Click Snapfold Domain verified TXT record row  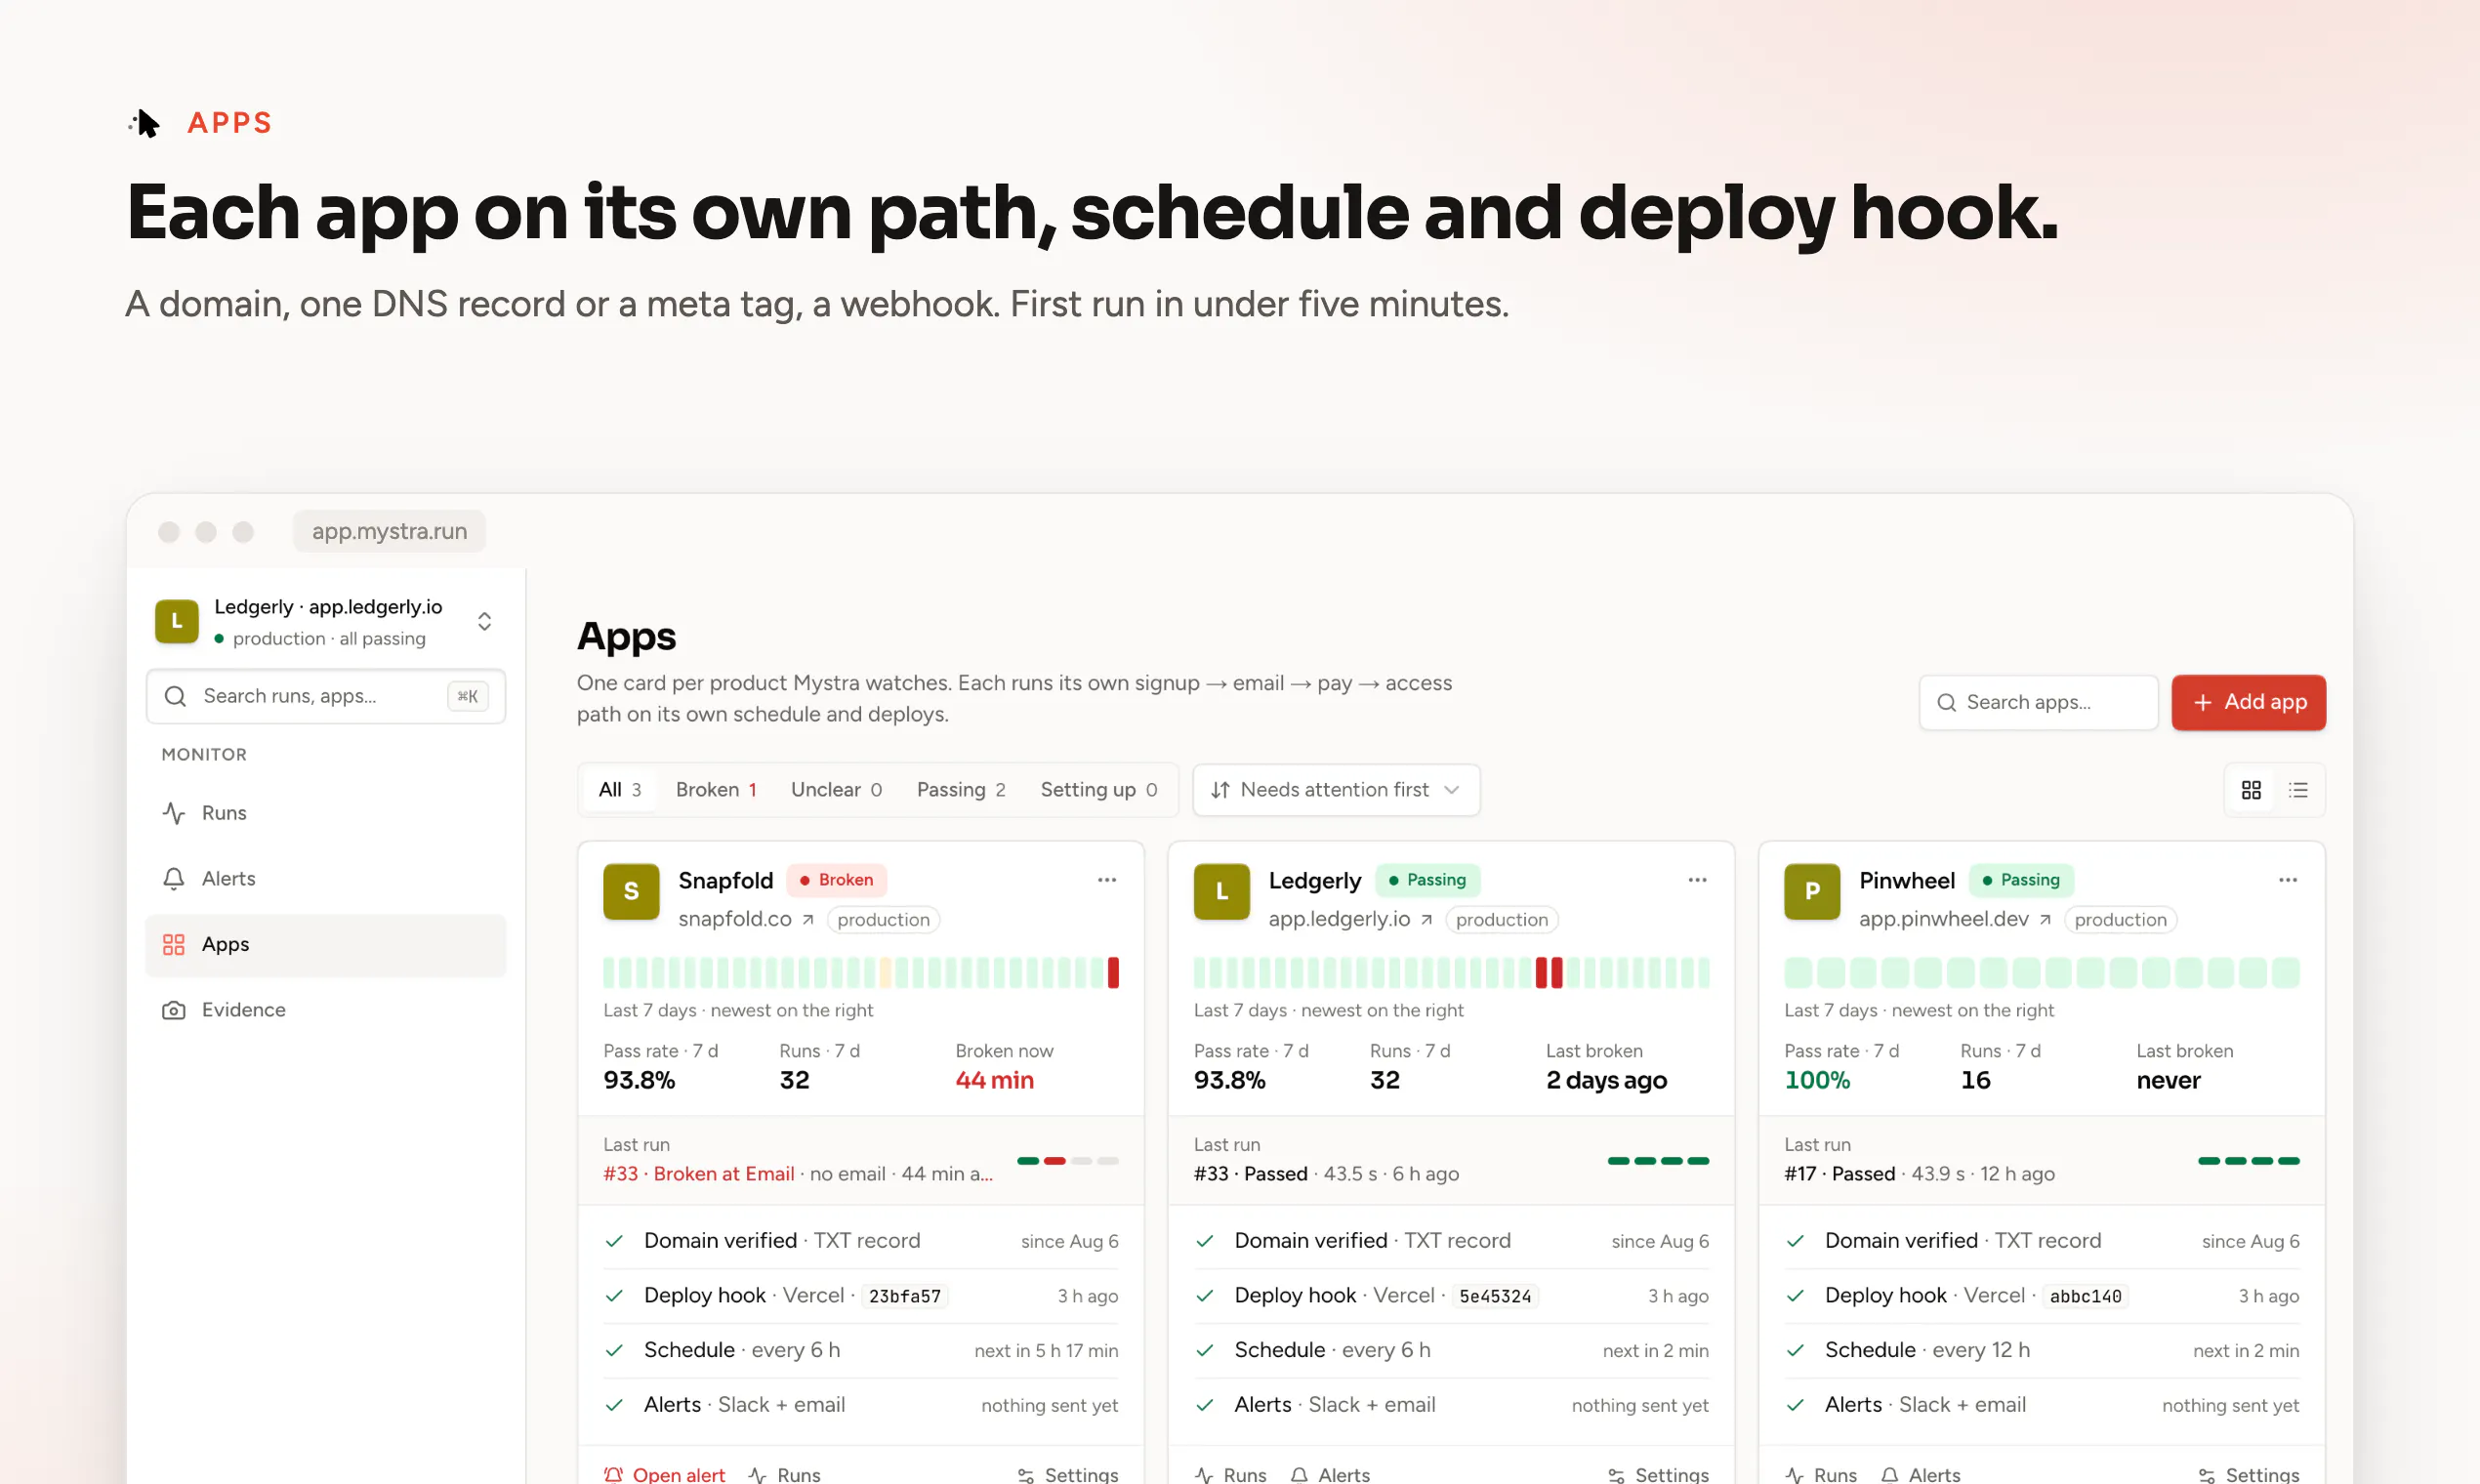[x=860, y=1241]
